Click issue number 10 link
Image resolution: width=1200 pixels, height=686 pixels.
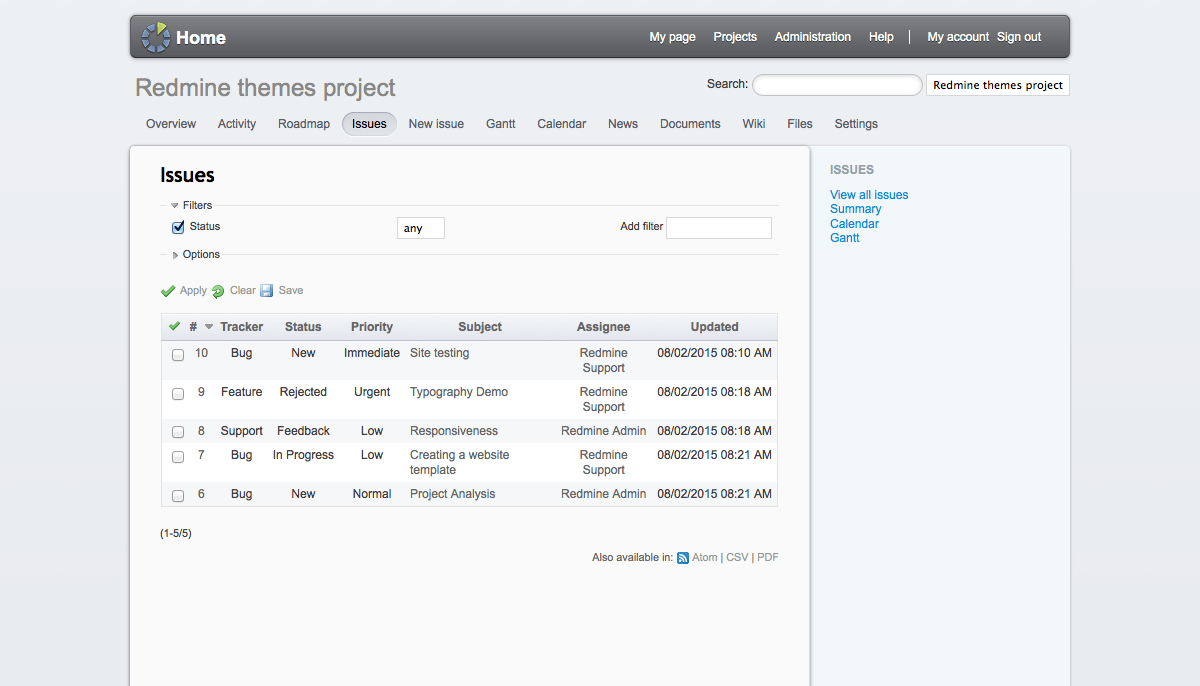tap(202, 353)
